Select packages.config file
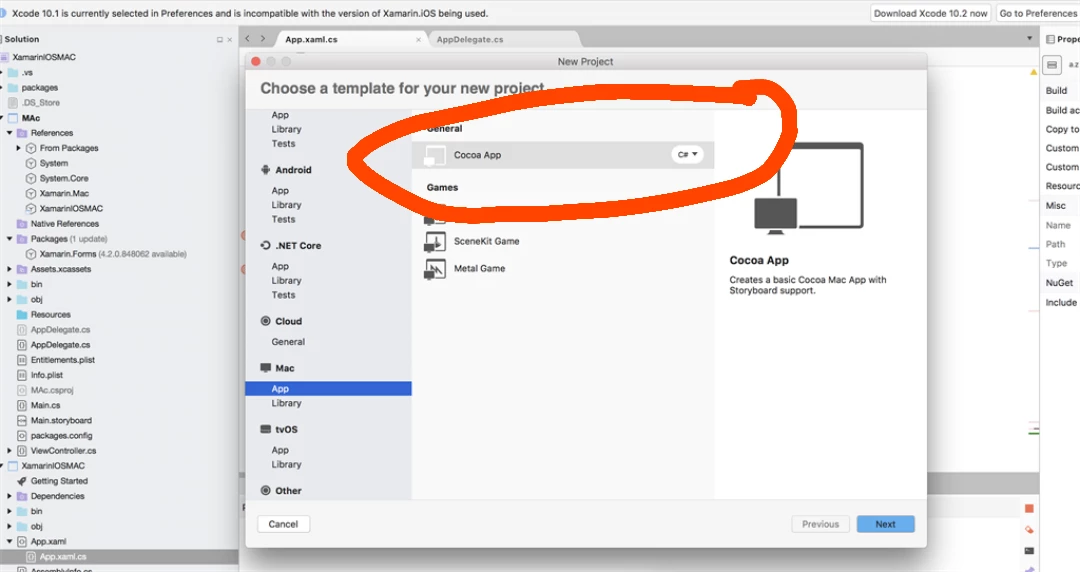The width and height of the screenshot is (1080, 572). tap(61, 436)
